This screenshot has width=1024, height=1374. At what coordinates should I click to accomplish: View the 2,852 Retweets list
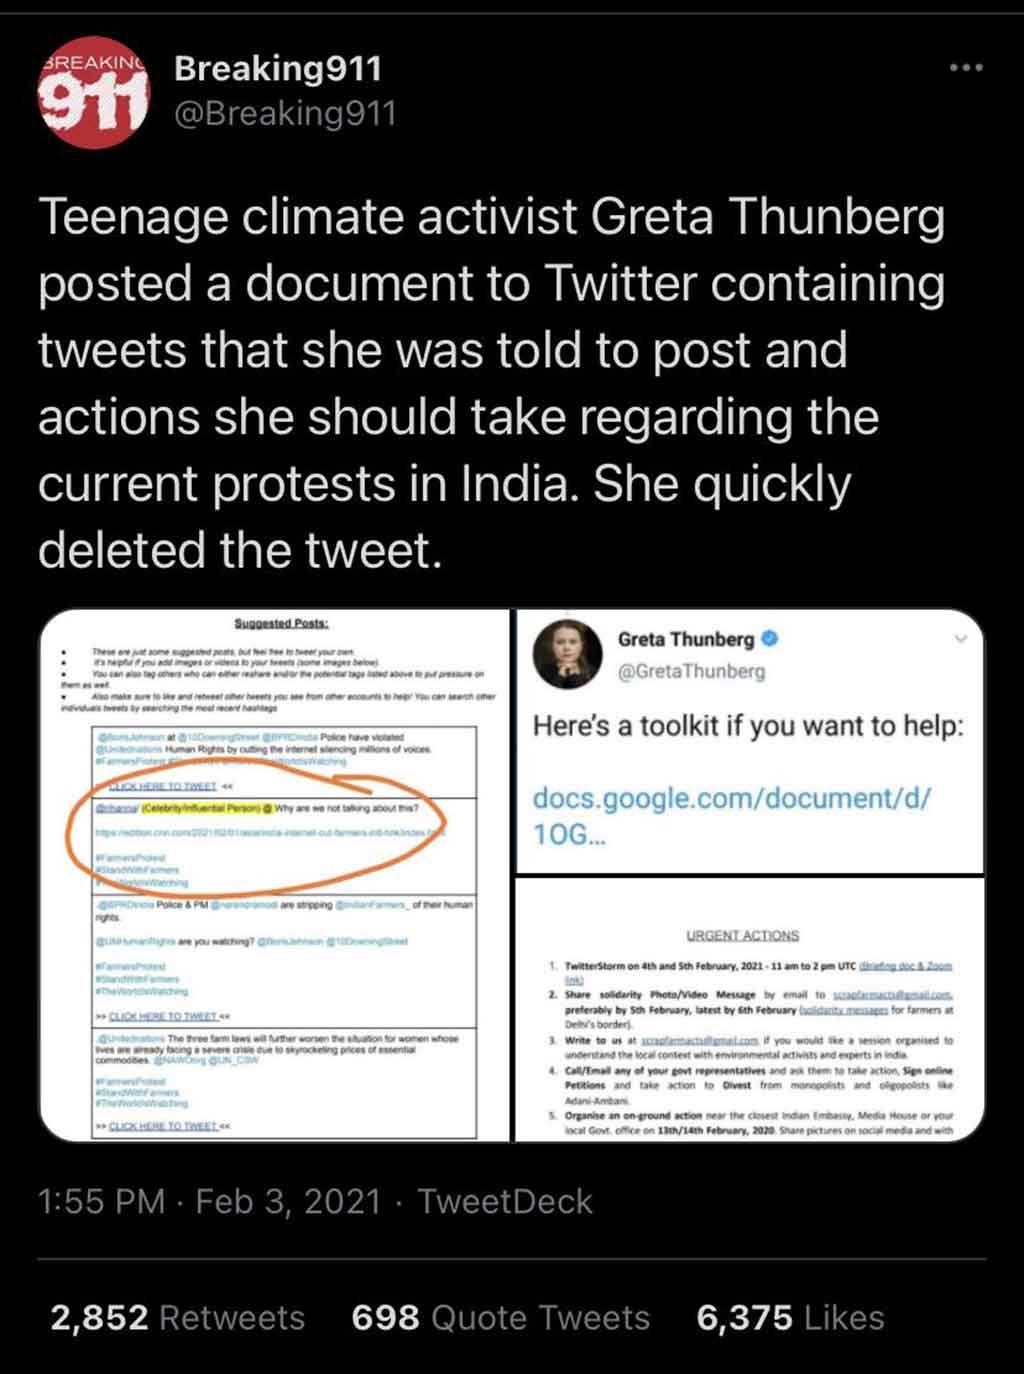[177, 1318]
